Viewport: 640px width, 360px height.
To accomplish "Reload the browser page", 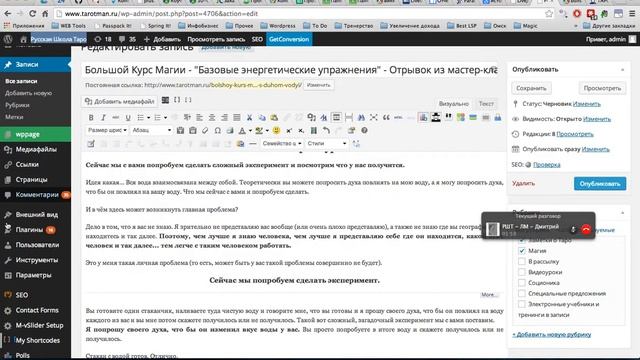I will pyautogui.click(x=32, y=13).
